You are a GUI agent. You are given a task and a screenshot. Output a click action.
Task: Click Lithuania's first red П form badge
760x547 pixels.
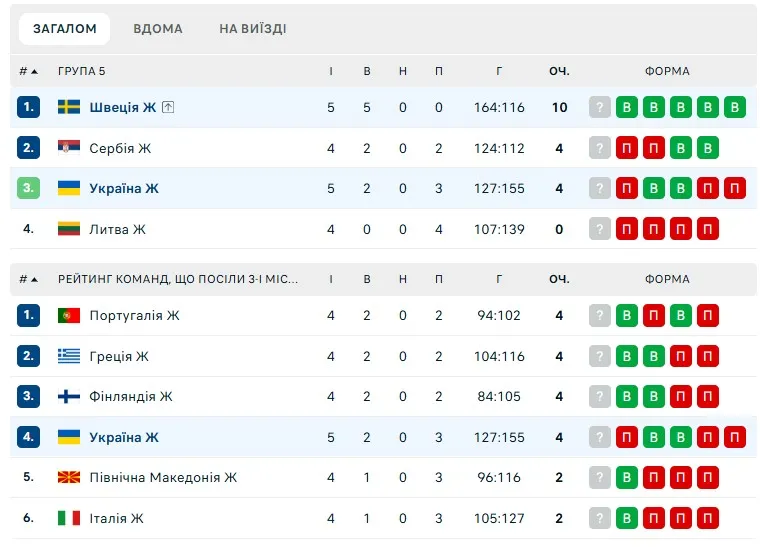click(627, 229)
